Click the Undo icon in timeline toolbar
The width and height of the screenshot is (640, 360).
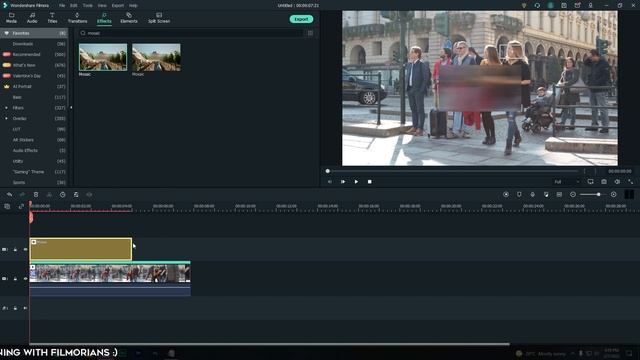(9, 195)
